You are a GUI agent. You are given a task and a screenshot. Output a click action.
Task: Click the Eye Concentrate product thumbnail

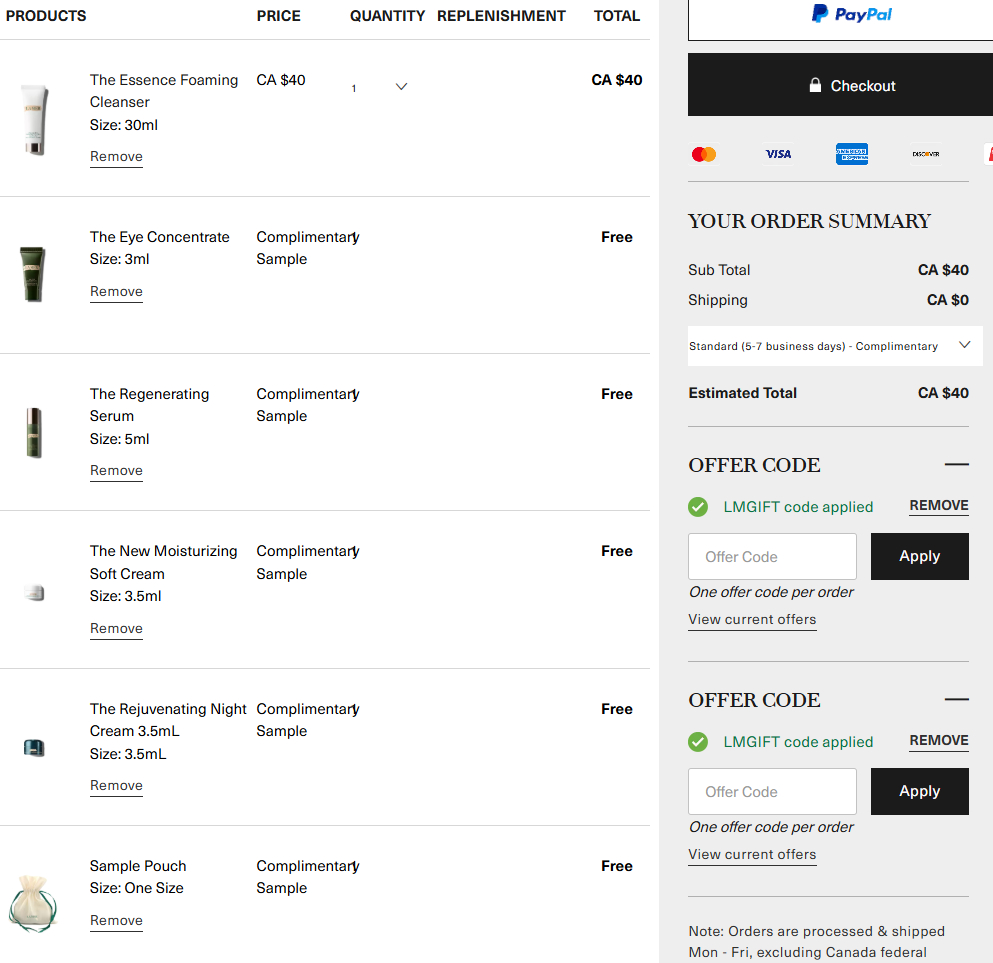(x=33, y=274)
